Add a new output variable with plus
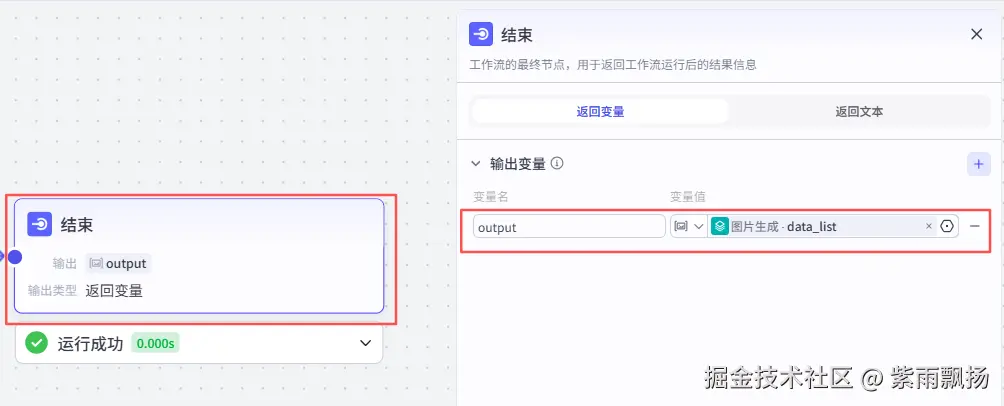Screen dimensions: 1004x406 point(978,164)
